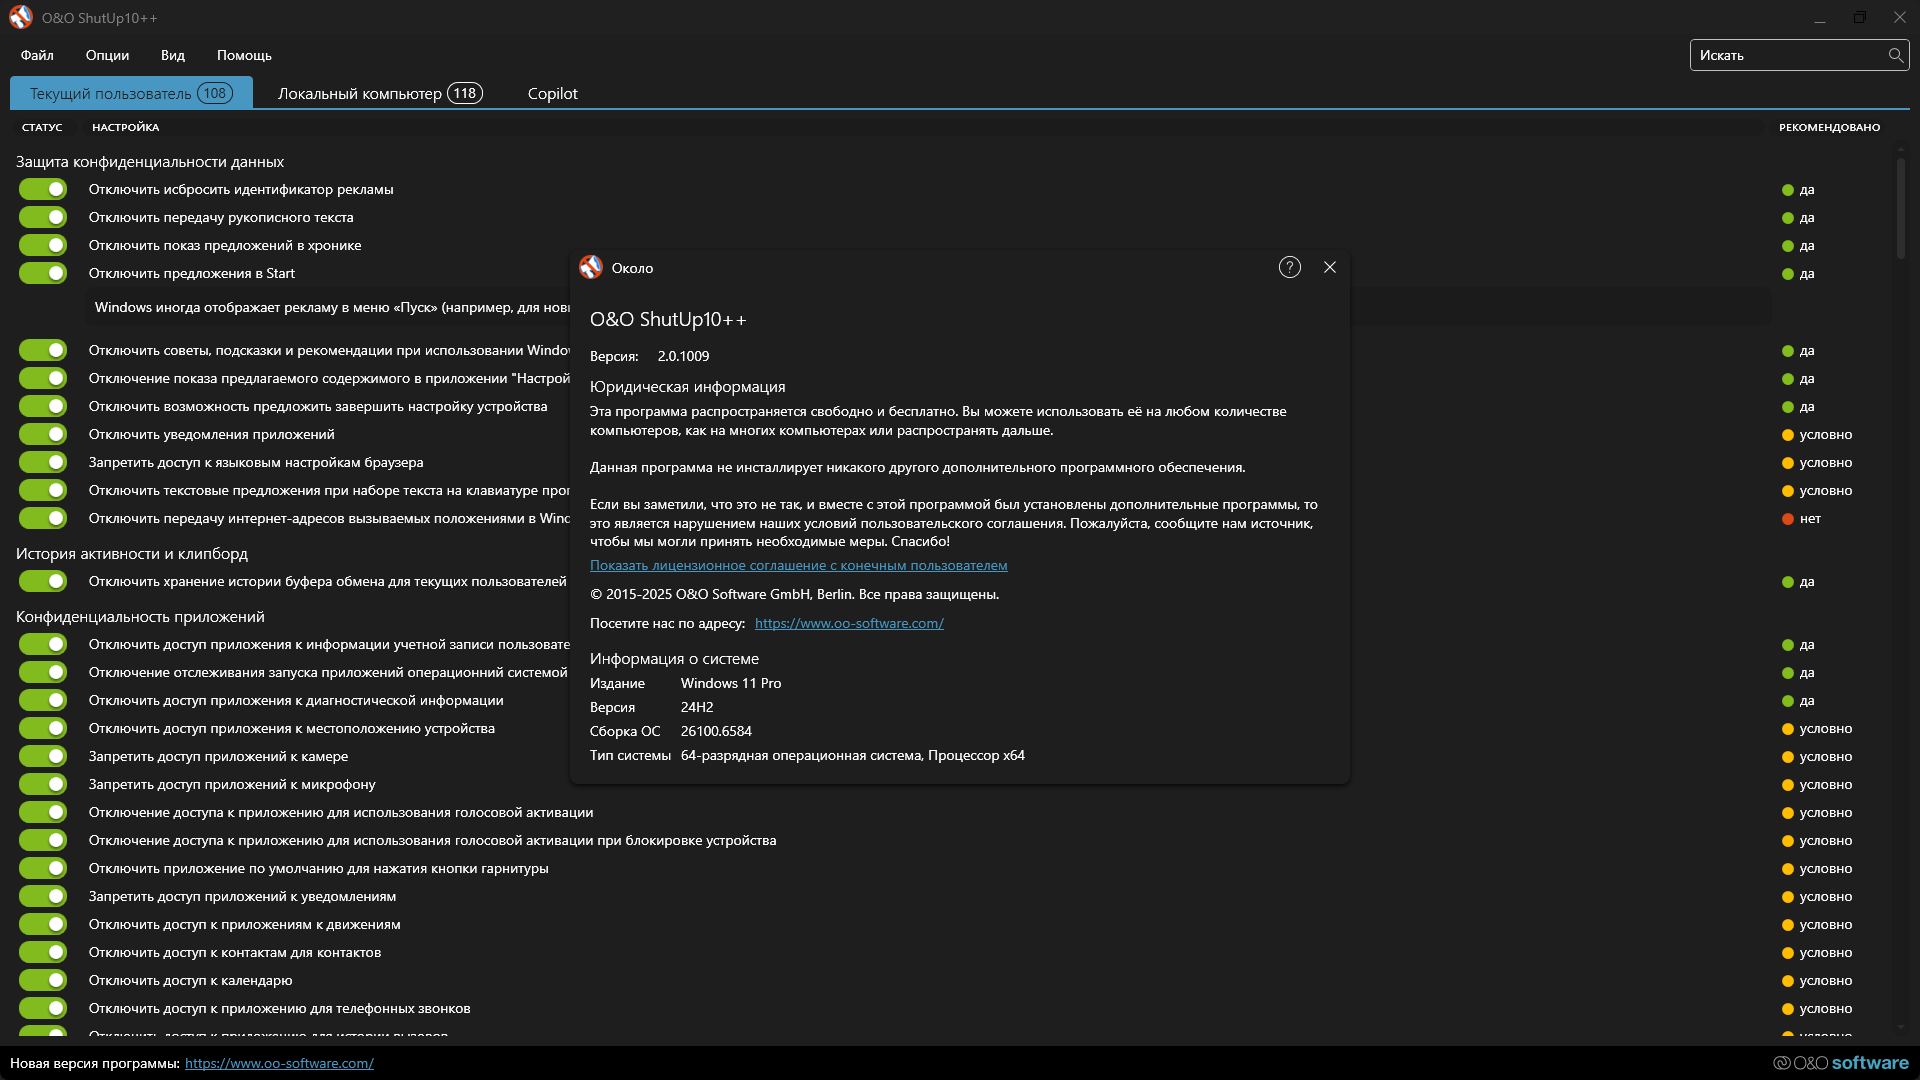Click the app icon in the main title bar
The width and height of the screenshot is (1920, 1080).
[x=20, y=17]
